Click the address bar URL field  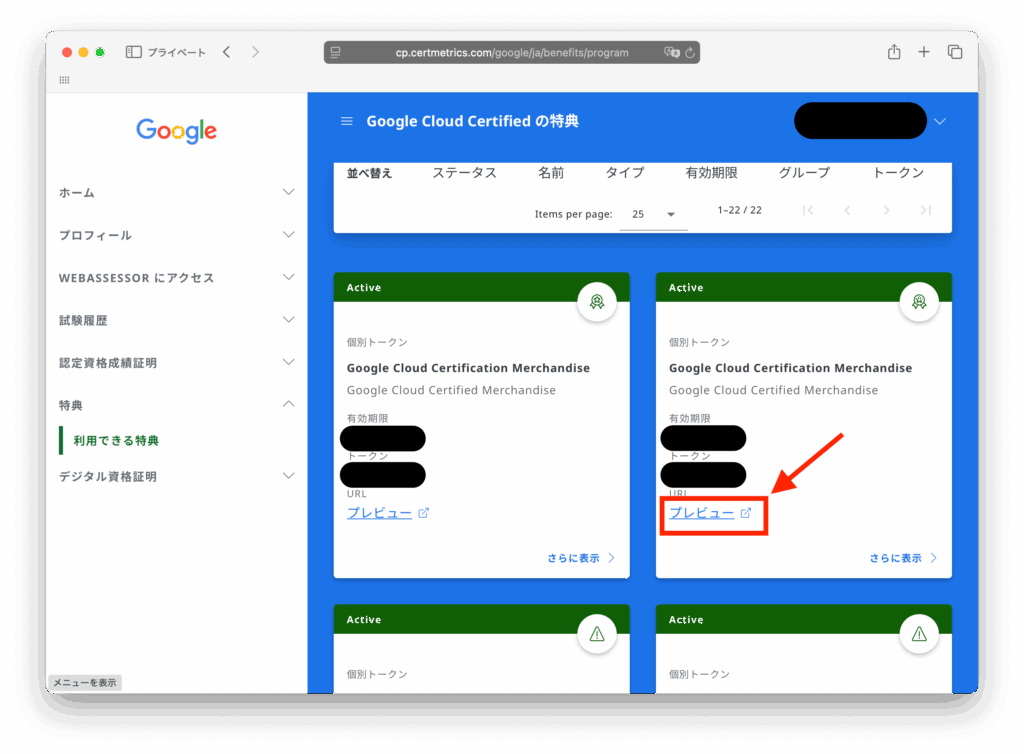click(512, 53)
